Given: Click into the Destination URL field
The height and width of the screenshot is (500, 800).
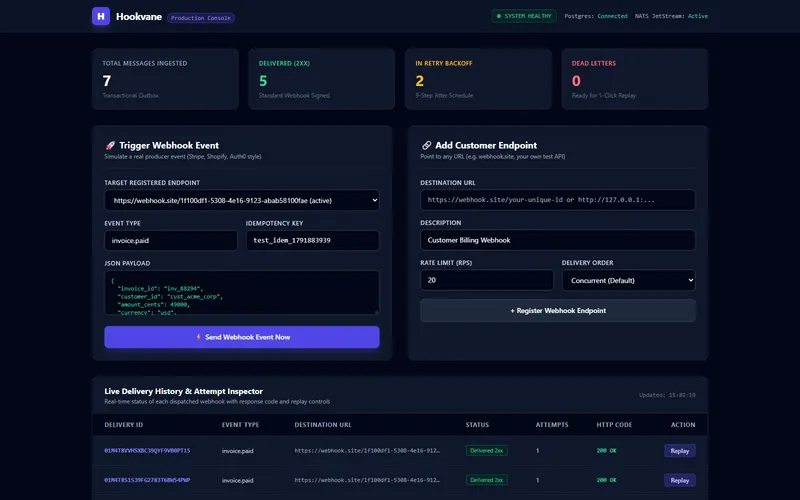Looking at the screenshot, I should point(558,200).
